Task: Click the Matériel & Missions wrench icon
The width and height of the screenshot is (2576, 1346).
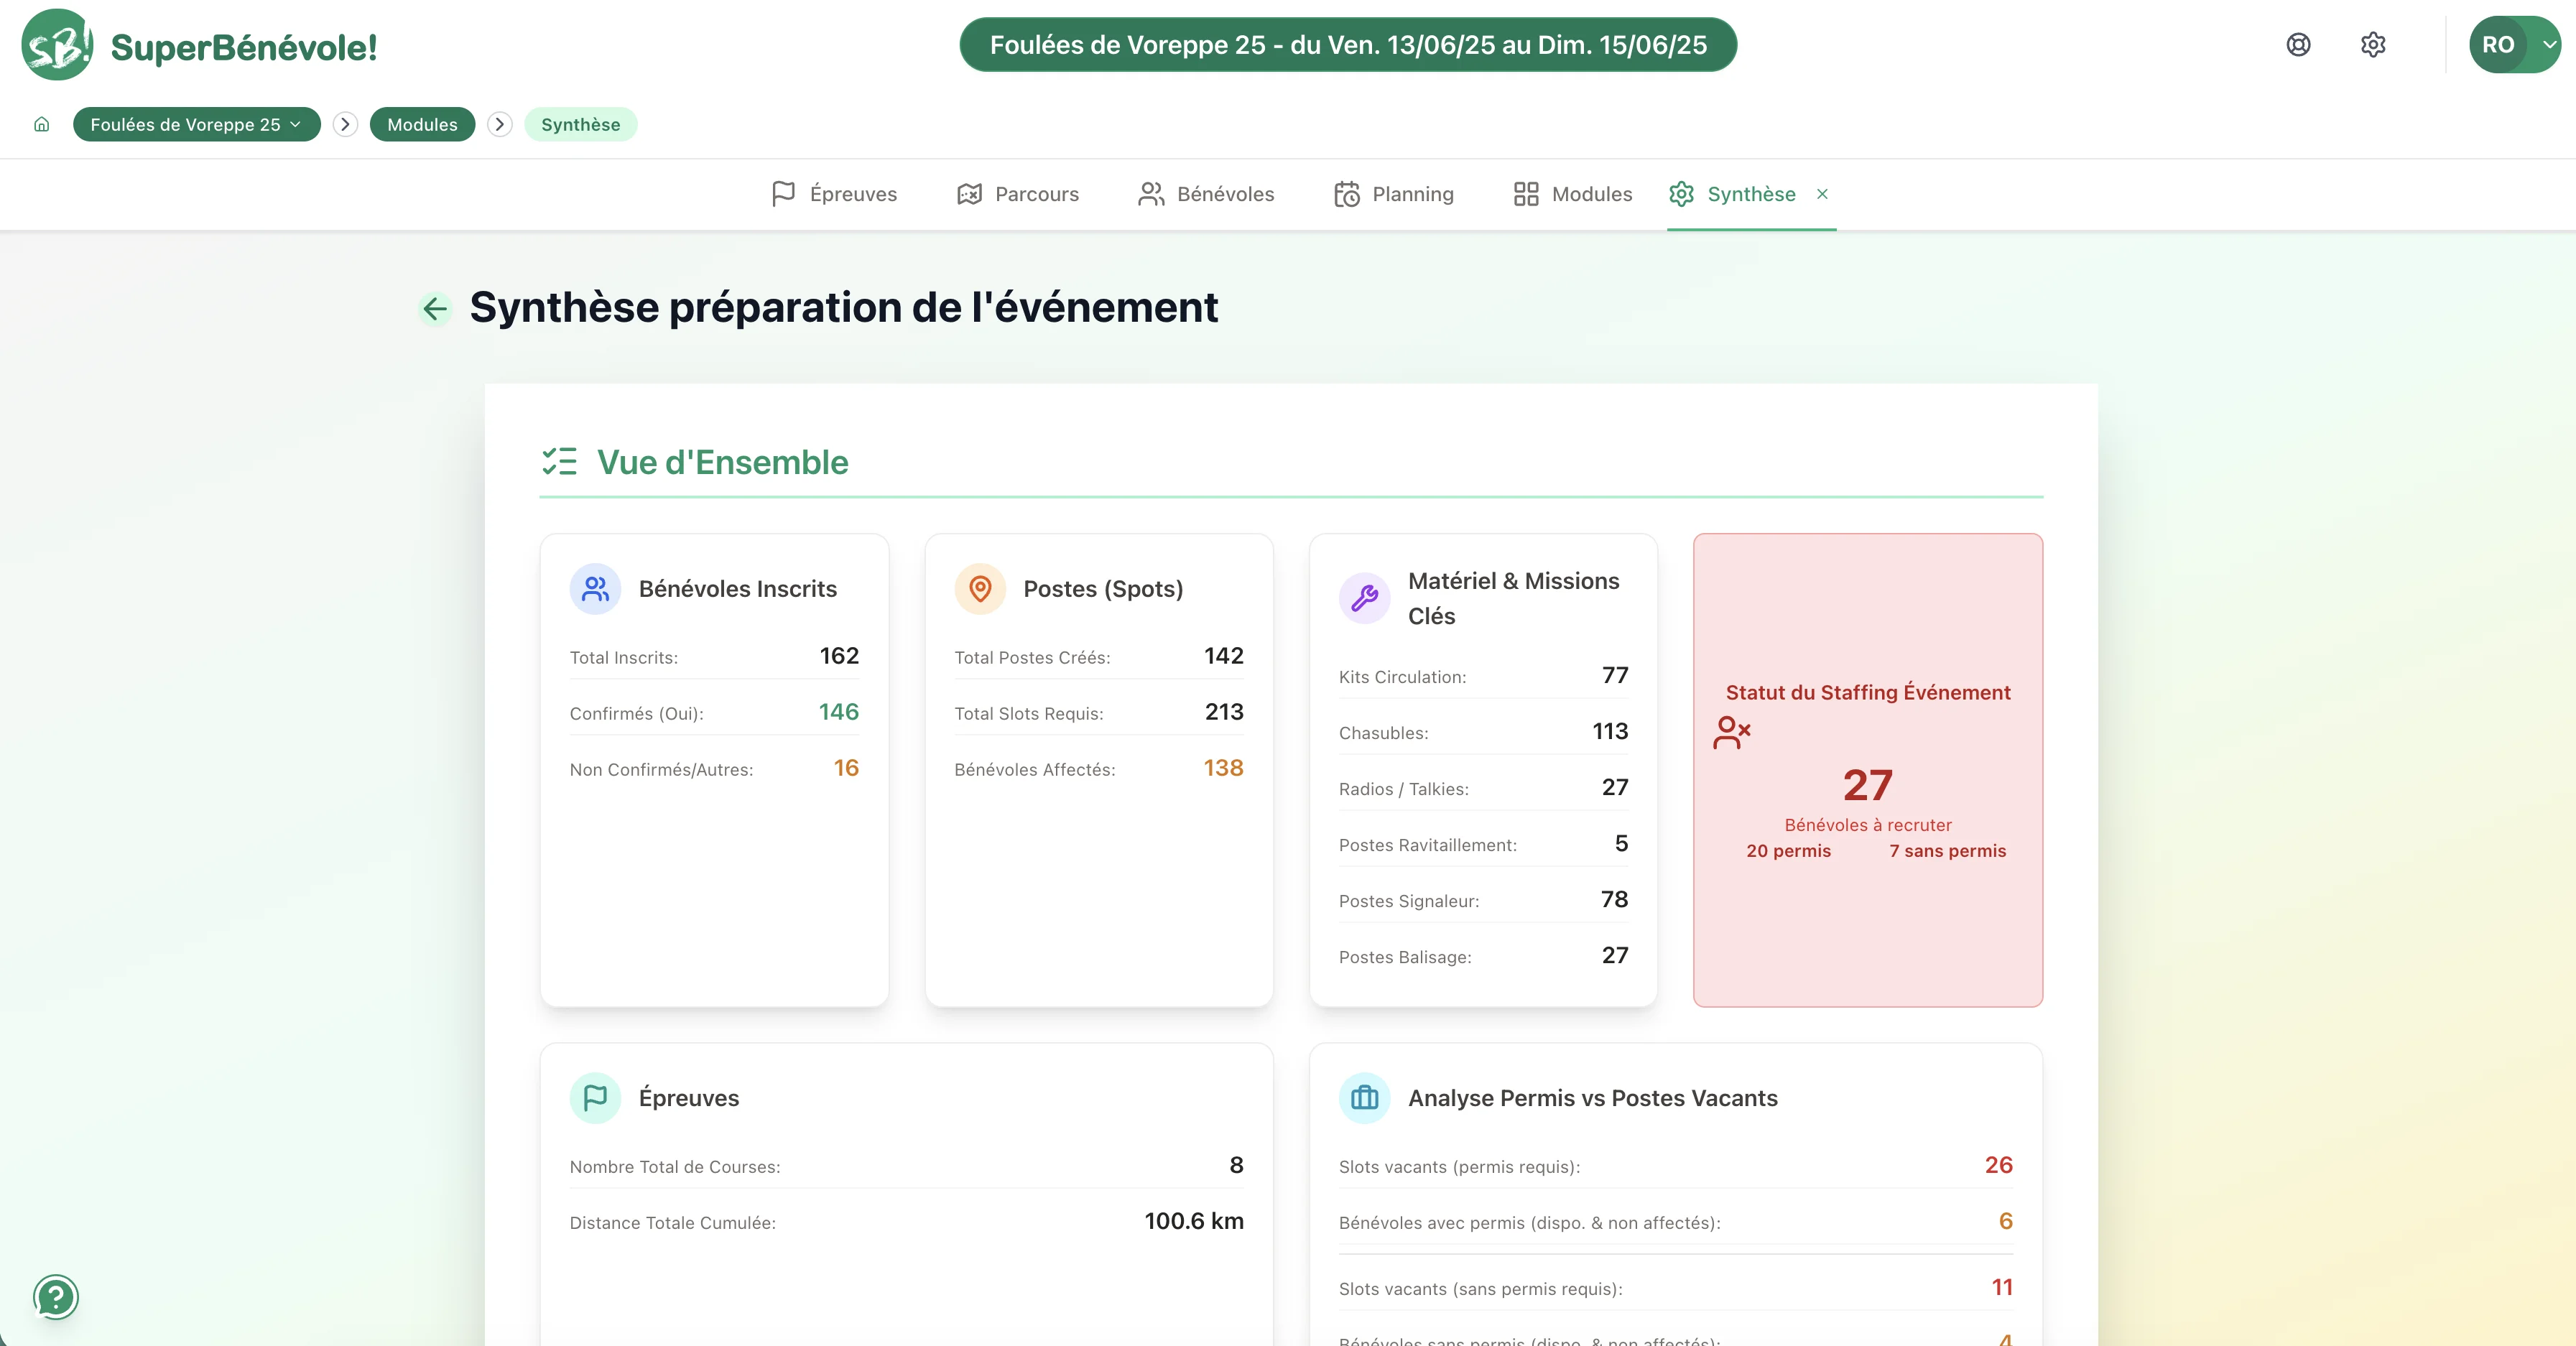Action: tap(1364, 598)
